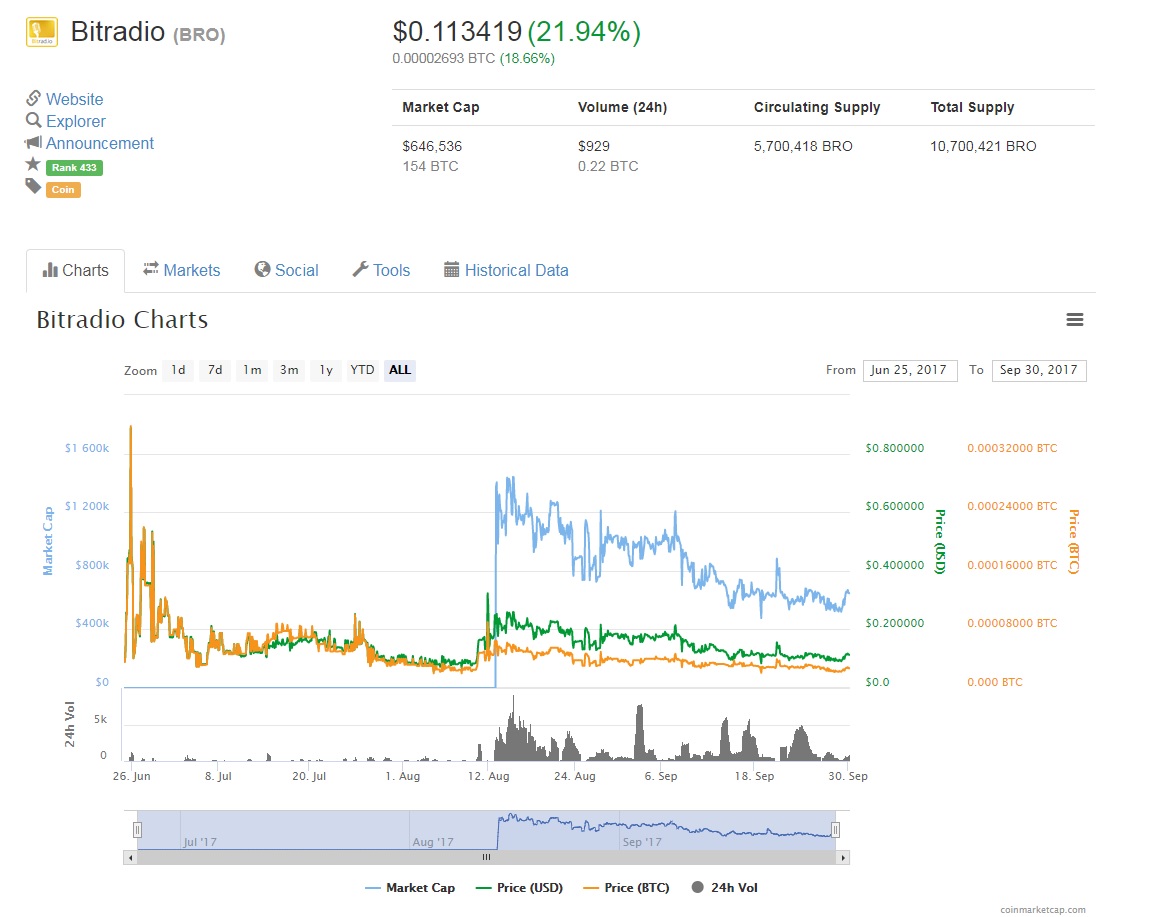
Task: Click the globe icon next to Social
Action: [x=262, y=270]
